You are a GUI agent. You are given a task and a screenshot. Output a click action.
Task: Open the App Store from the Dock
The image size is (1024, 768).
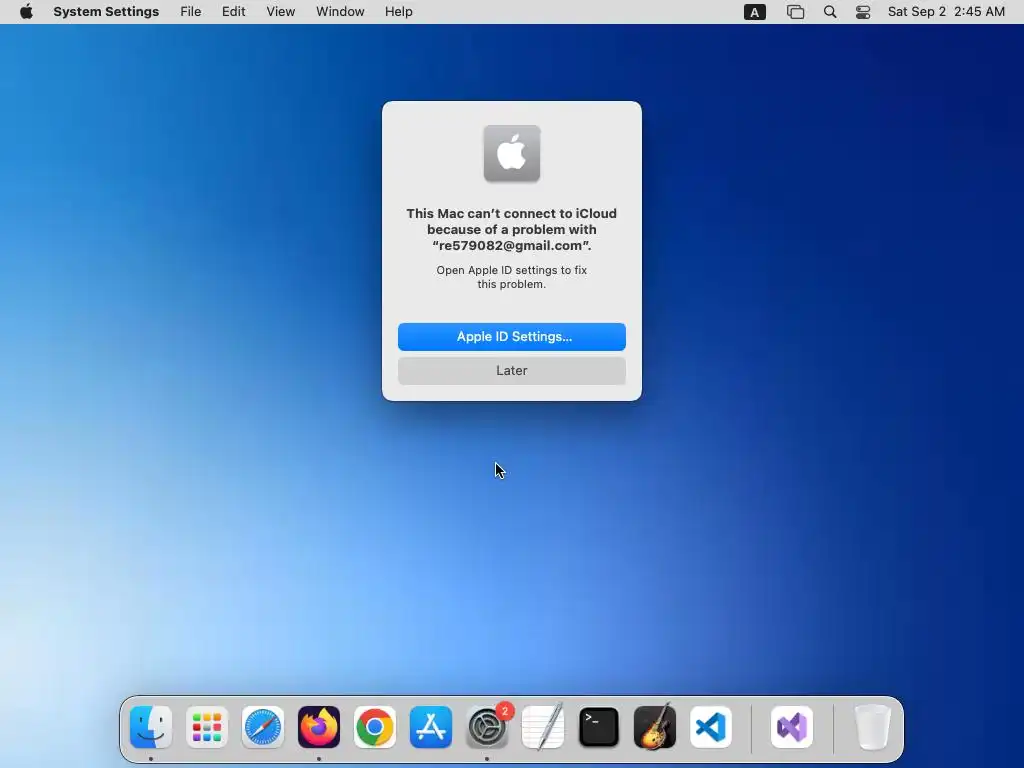[431, 727]
